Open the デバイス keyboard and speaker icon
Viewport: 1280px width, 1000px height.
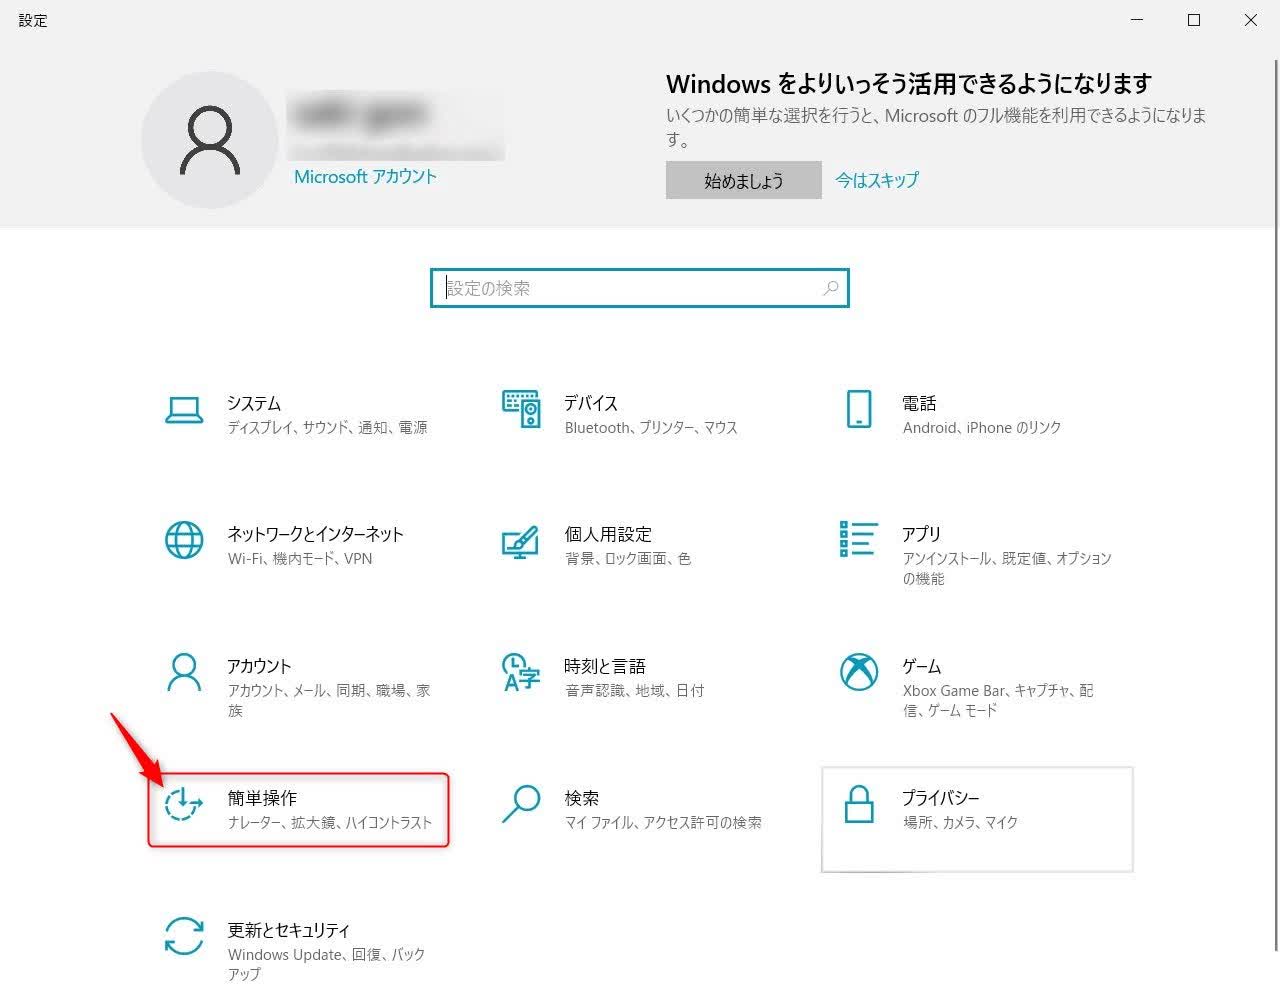click(x=521, y=409)
